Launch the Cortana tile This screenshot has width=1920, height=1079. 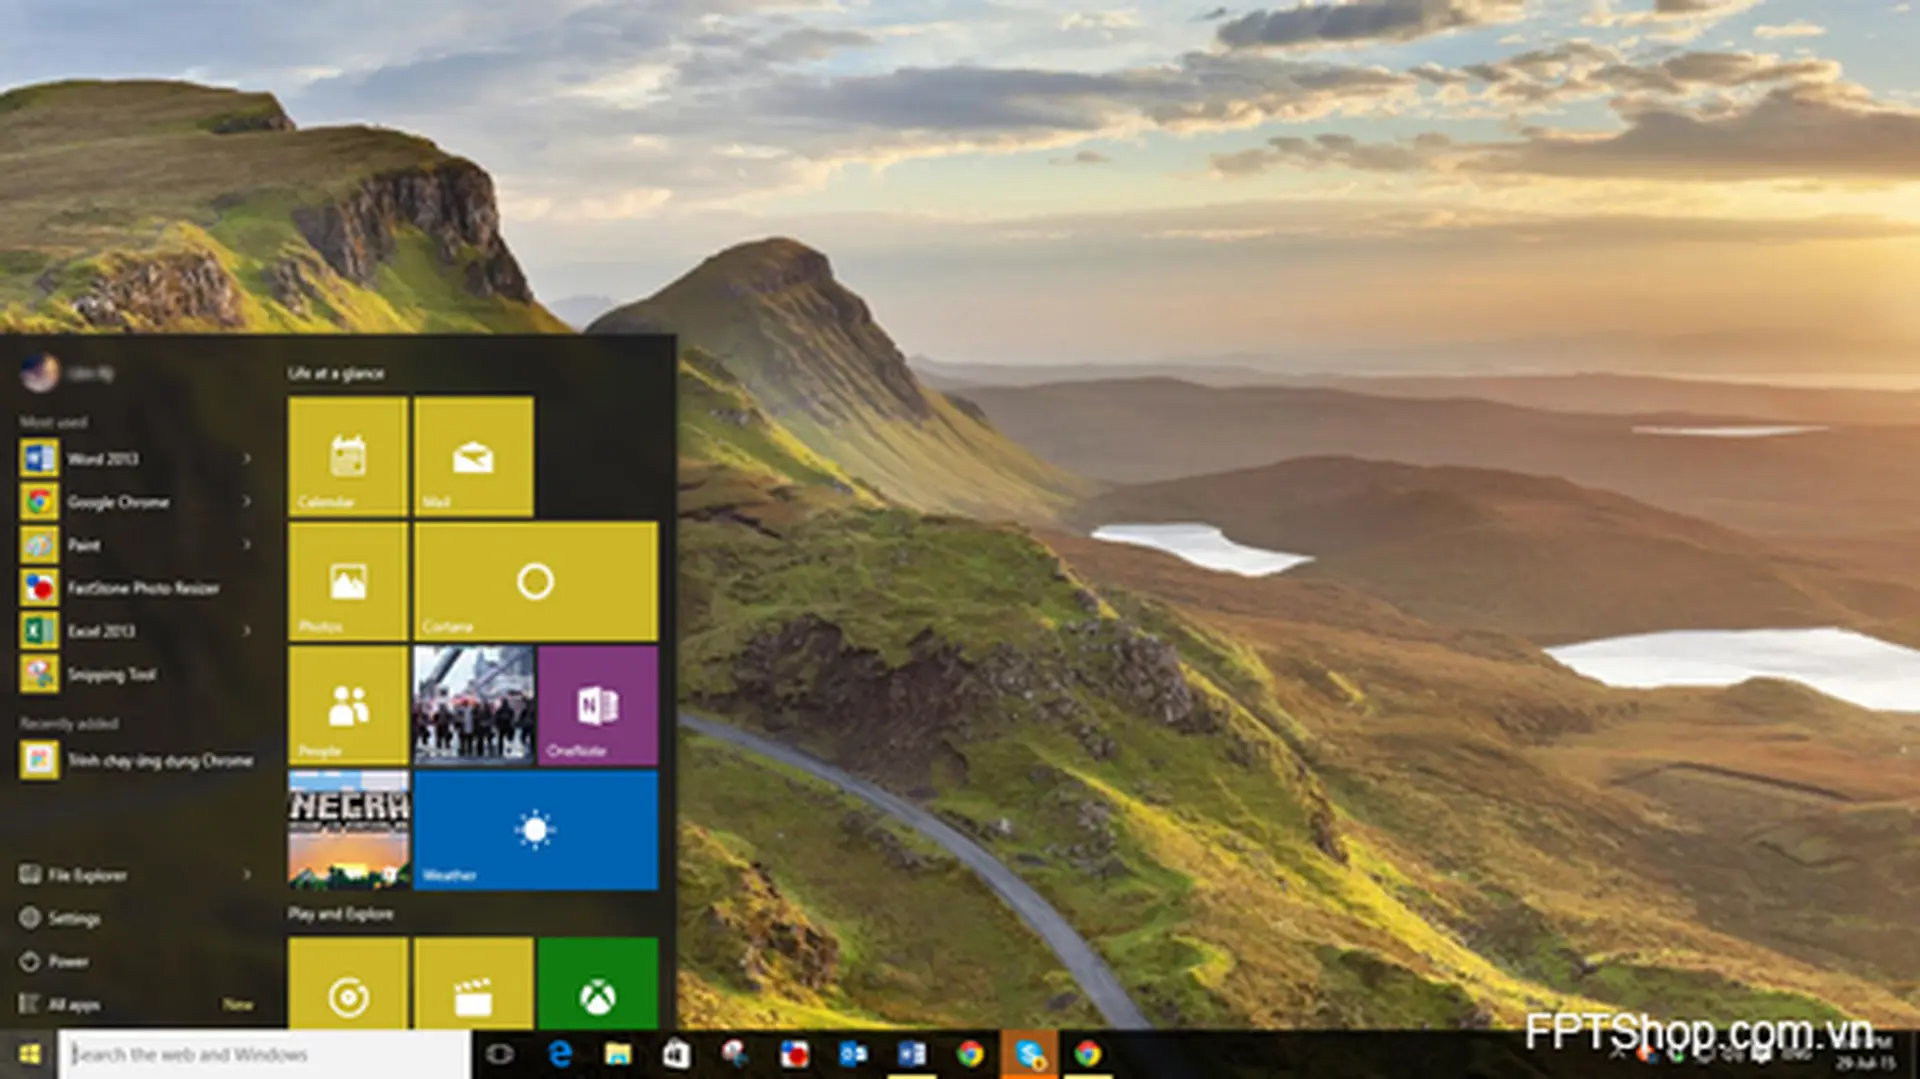(536, 581)
